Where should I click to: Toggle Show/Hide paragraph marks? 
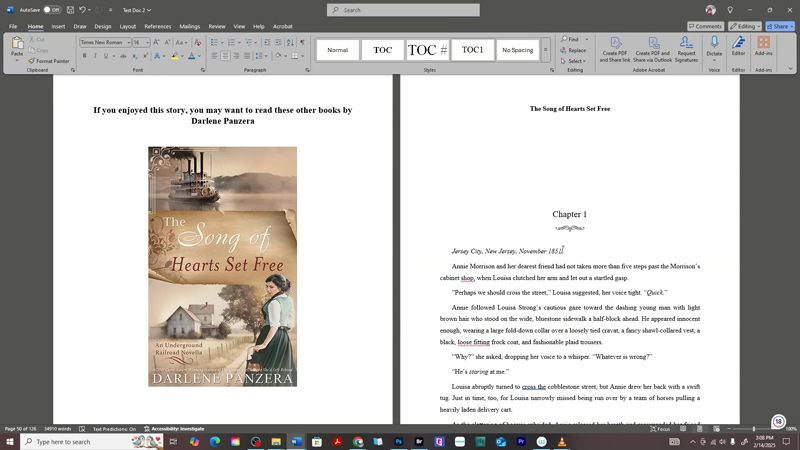tap(302, 42)
